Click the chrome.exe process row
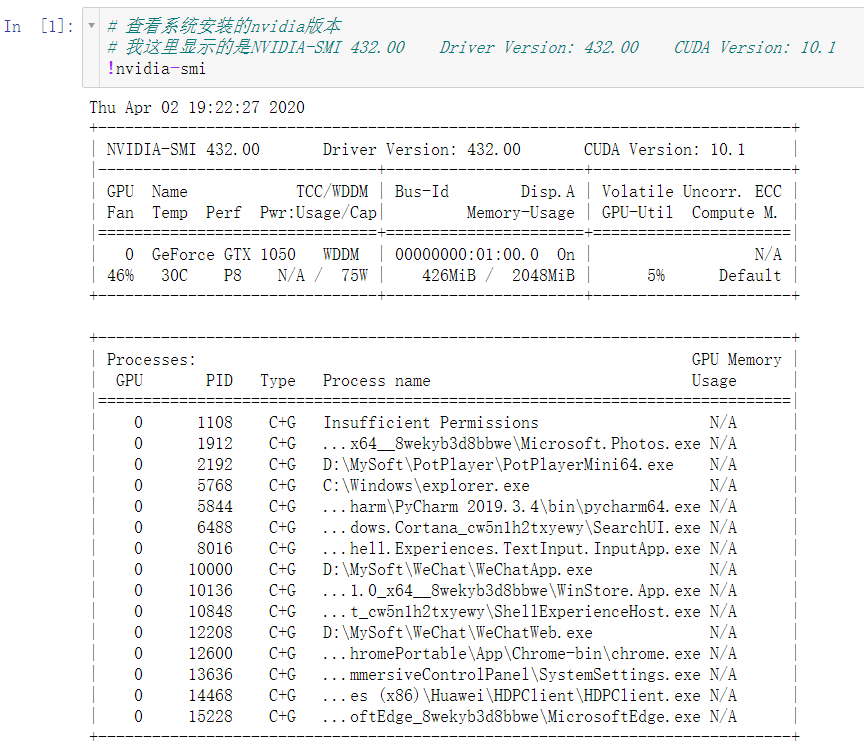 [505, 653]
